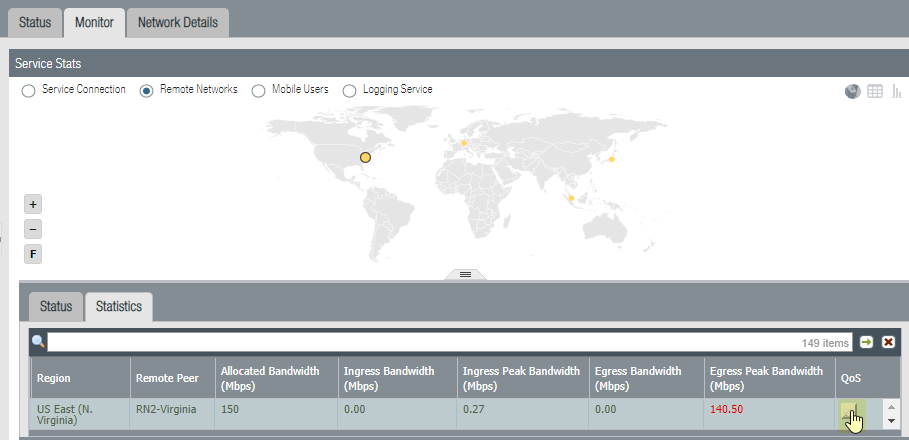Click the large US East map marker
Screen dimensions: 909x440
point(365,158)
